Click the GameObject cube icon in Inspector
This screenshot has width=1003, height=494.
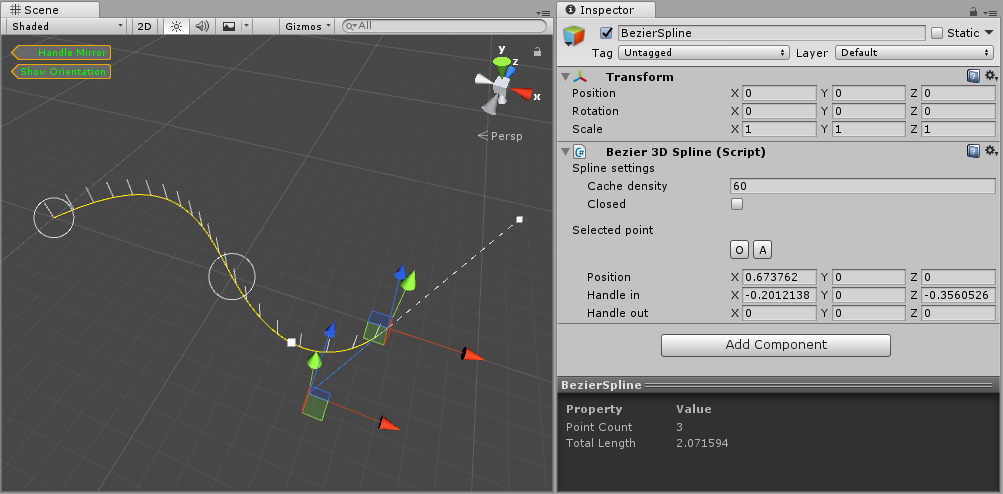(574, 35)
